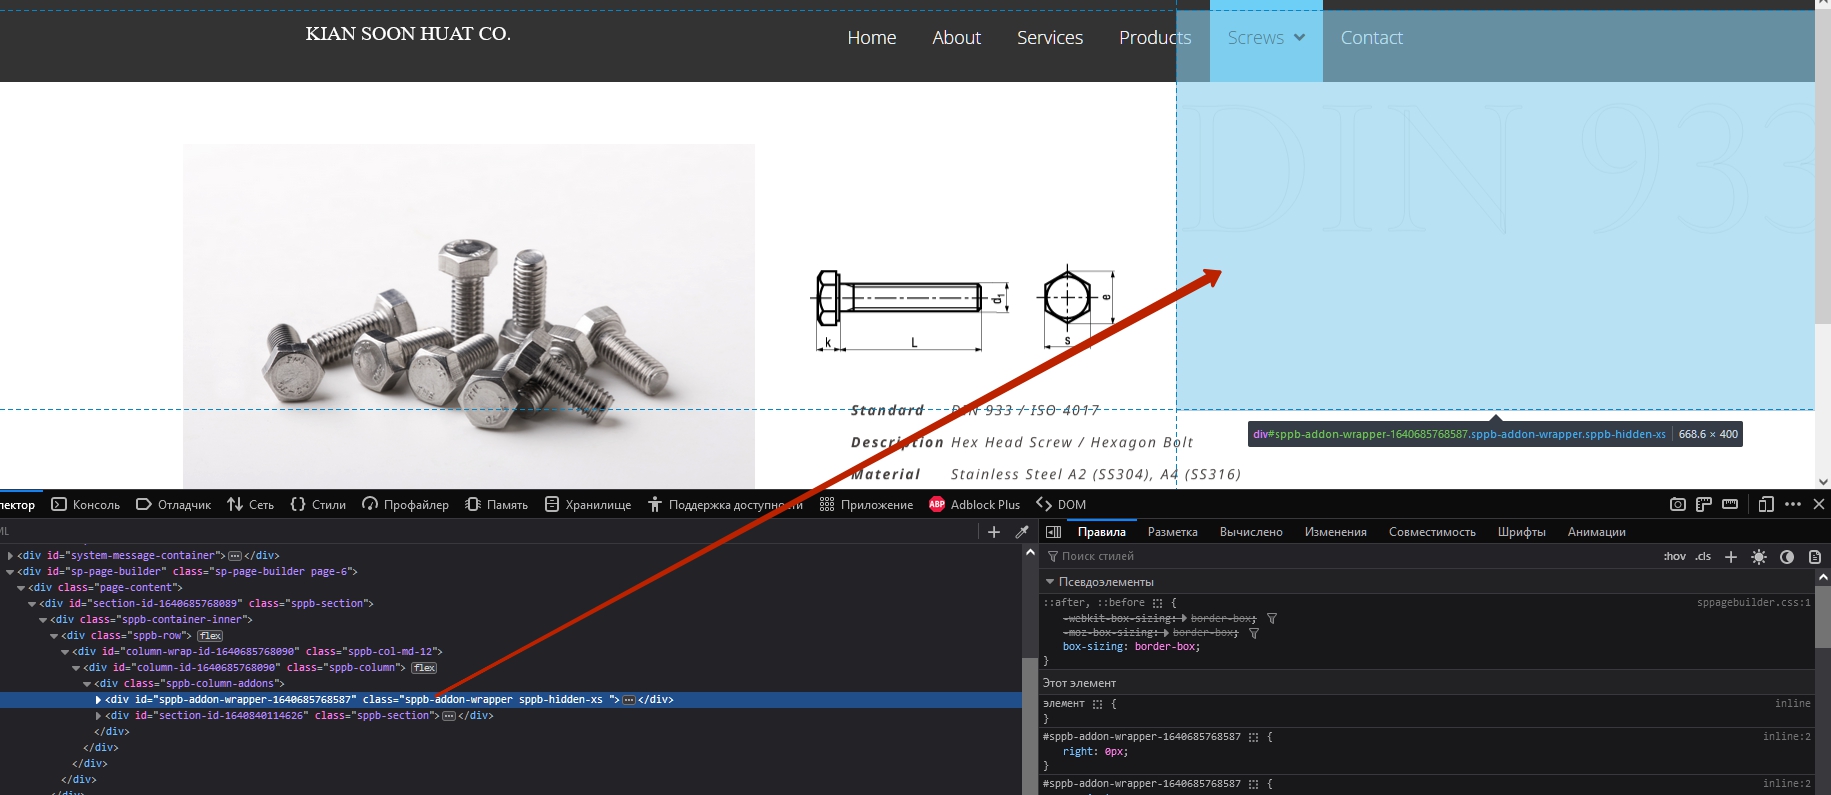
Task: Pick a page color with eyedropper
Action: coord(1022,532)
